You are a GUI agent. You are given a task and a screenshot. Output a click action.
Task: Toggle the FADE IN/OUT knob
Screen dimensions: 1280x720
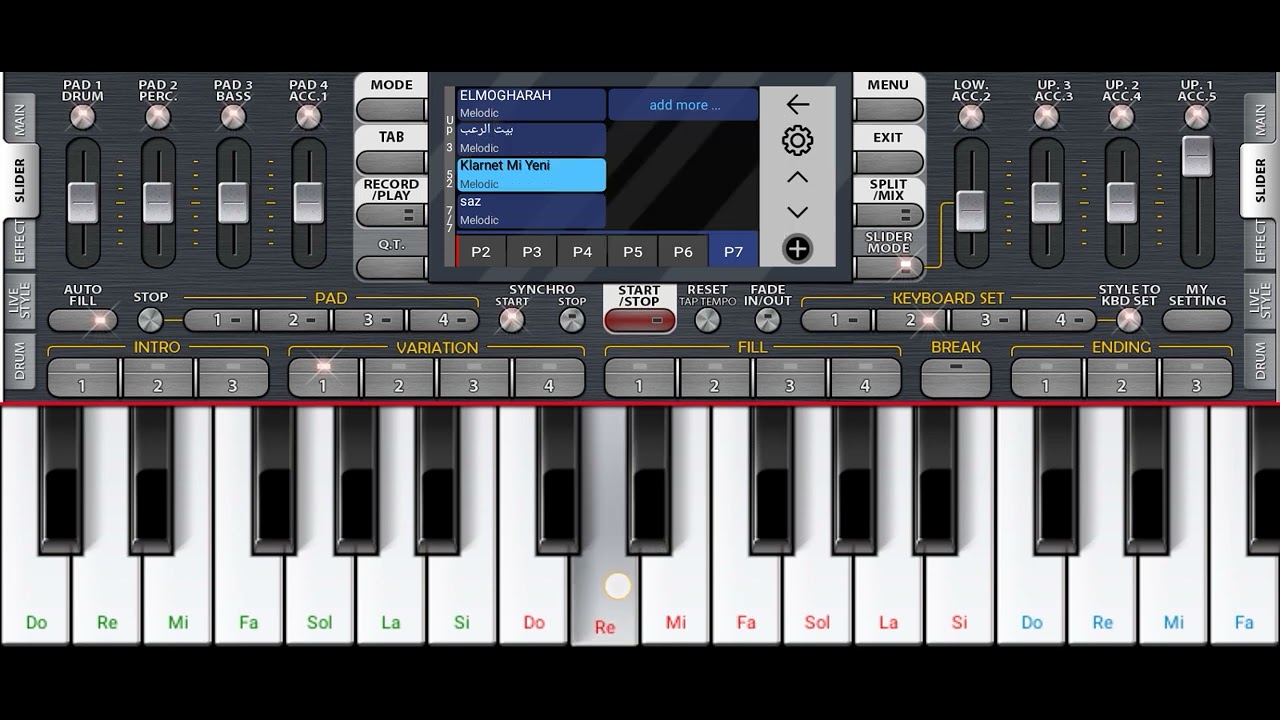pos(767,320)
